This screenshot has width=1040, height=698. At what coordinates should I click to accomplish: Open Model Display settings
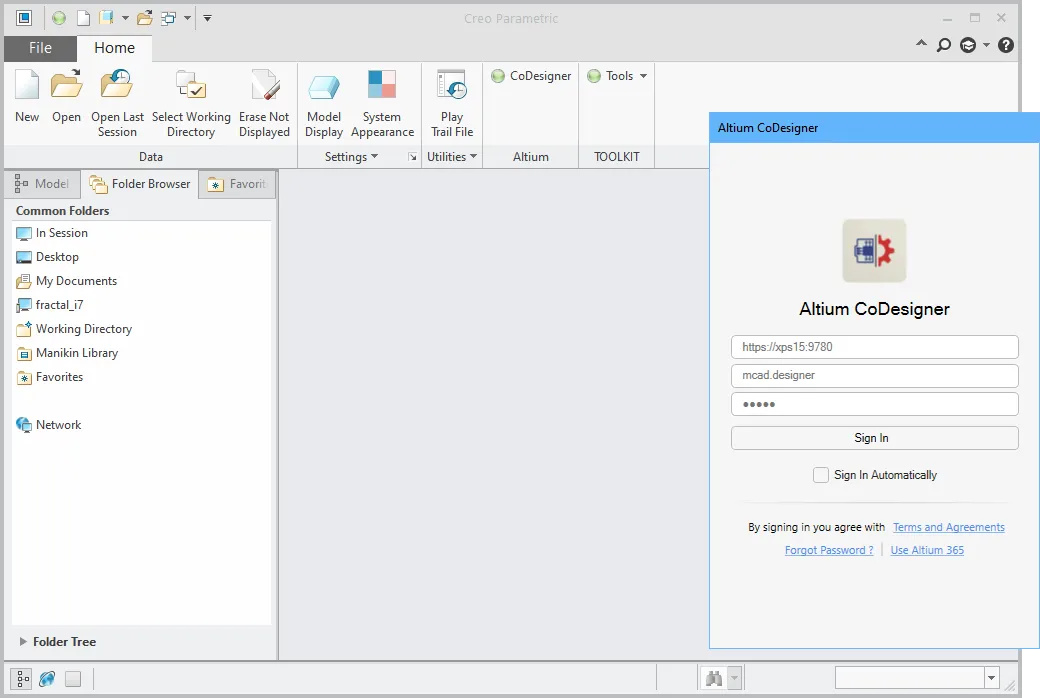pos(324,104)
